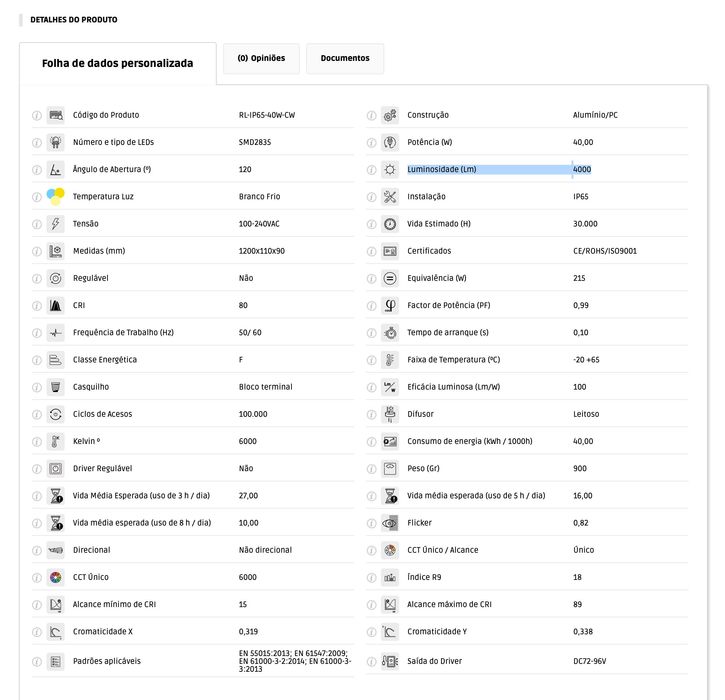Click the Ângulo de Abertura angle icon

56,170
